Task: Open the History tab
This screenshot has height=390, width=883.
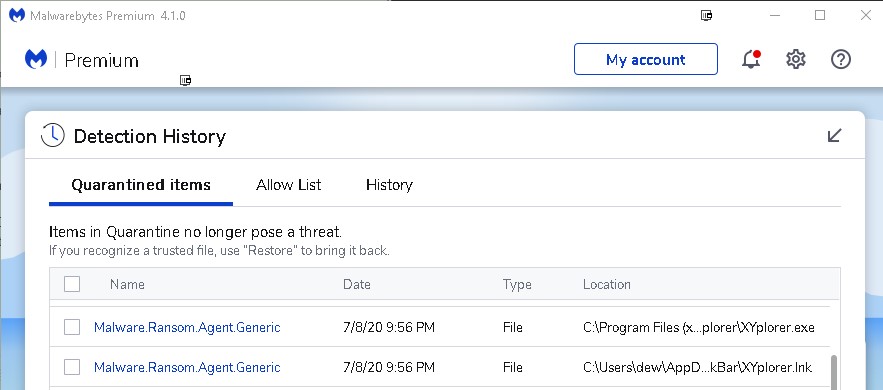Action: pyautogui.click(x=389, y=185)
